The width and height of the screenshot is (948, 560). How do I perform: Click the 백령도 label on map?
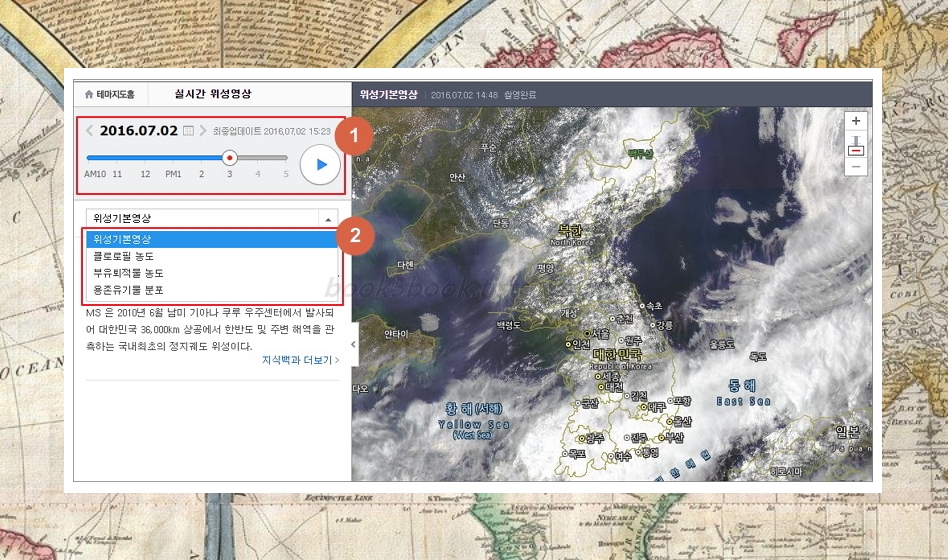509,325
